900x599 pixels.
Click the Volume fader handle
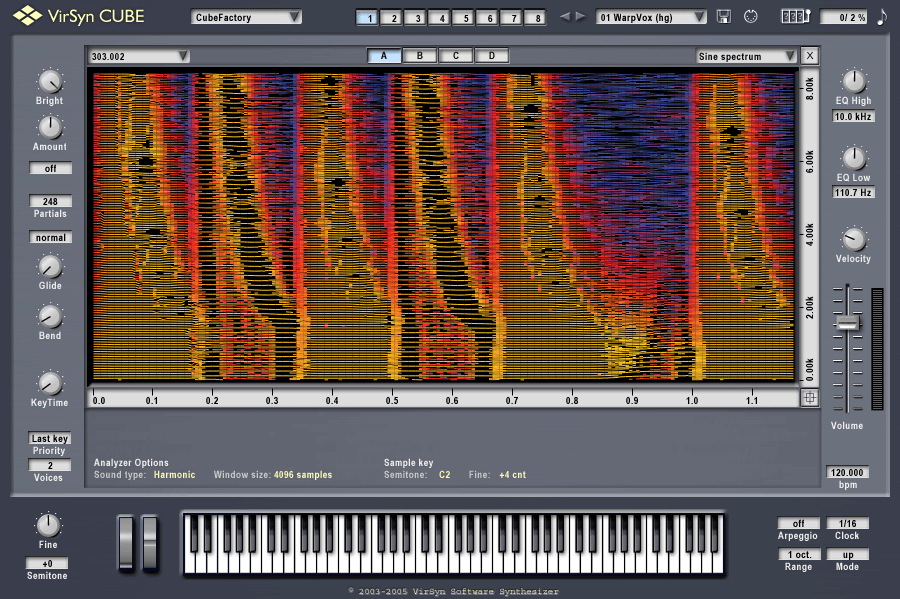pos(847,322)
